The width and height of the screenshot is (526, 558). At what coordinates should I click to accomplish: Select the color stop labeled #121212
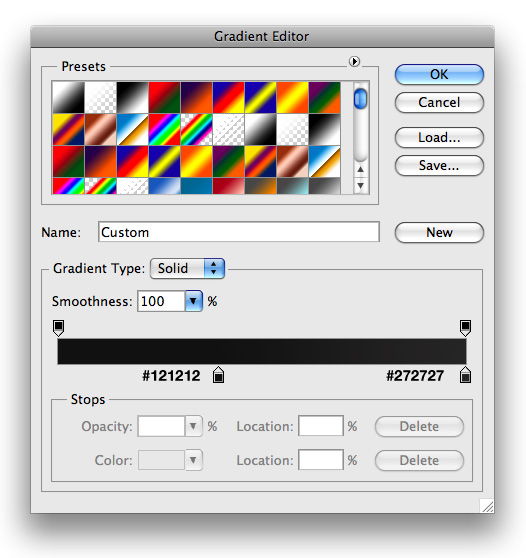219,375
